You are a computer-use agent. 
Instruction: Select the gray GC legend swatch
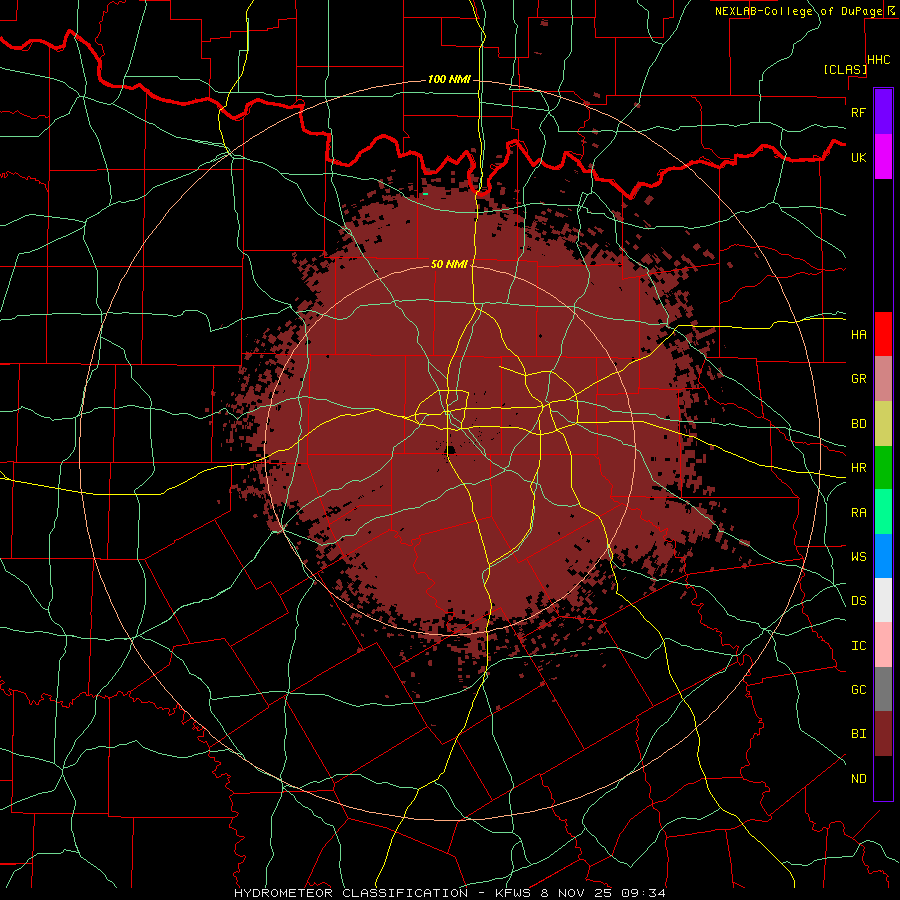click(x=883, y=689)
